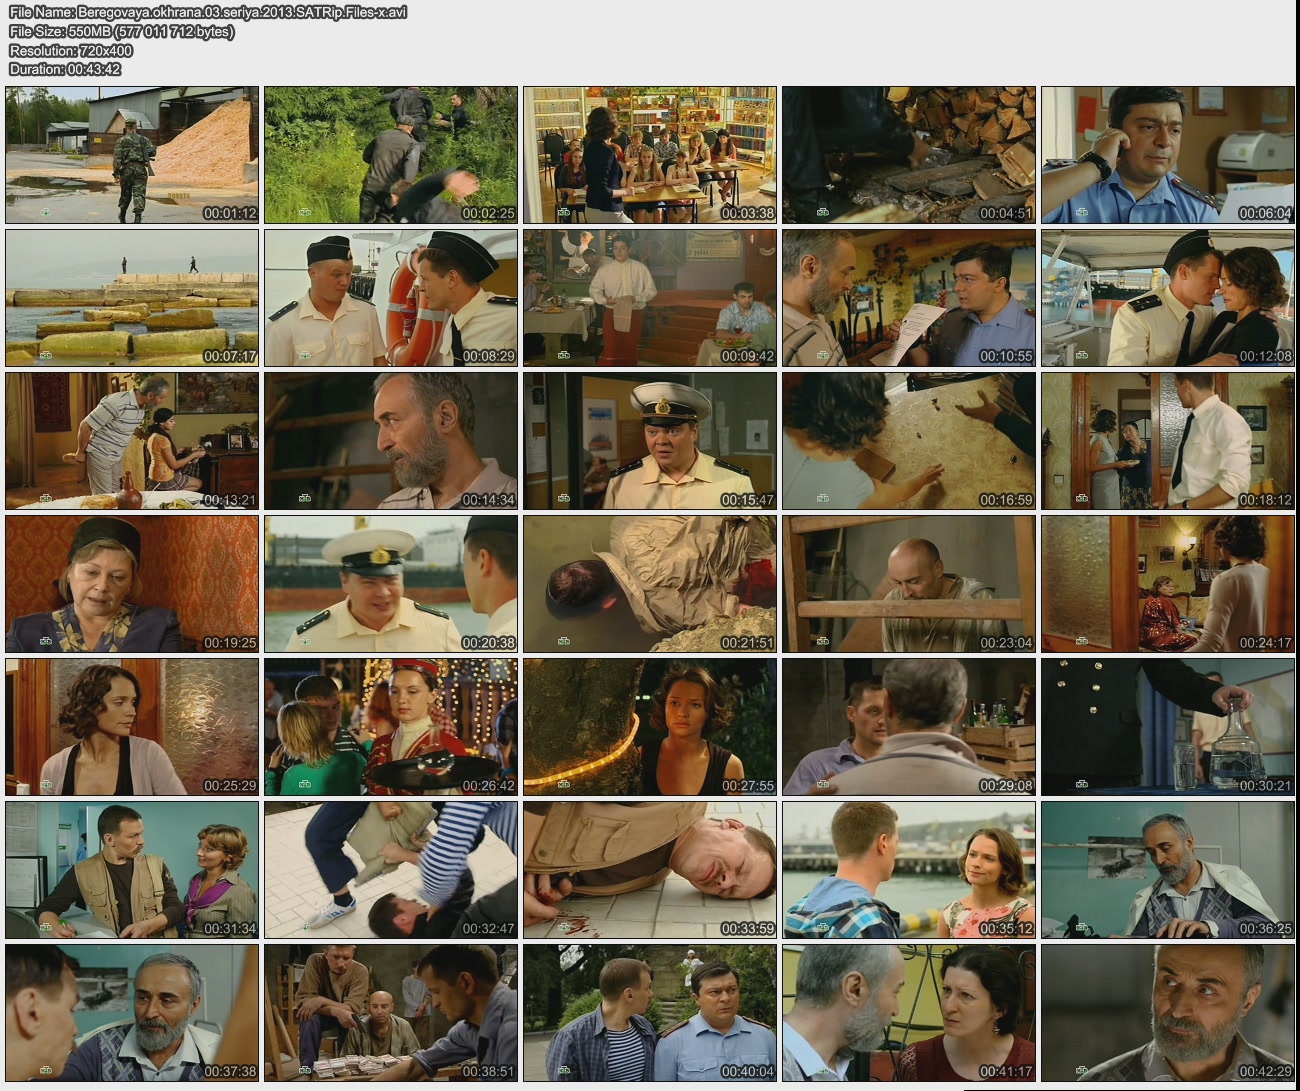
Task: Click the street fight frame at 00:32:47
Action: [x=391, y=870]
